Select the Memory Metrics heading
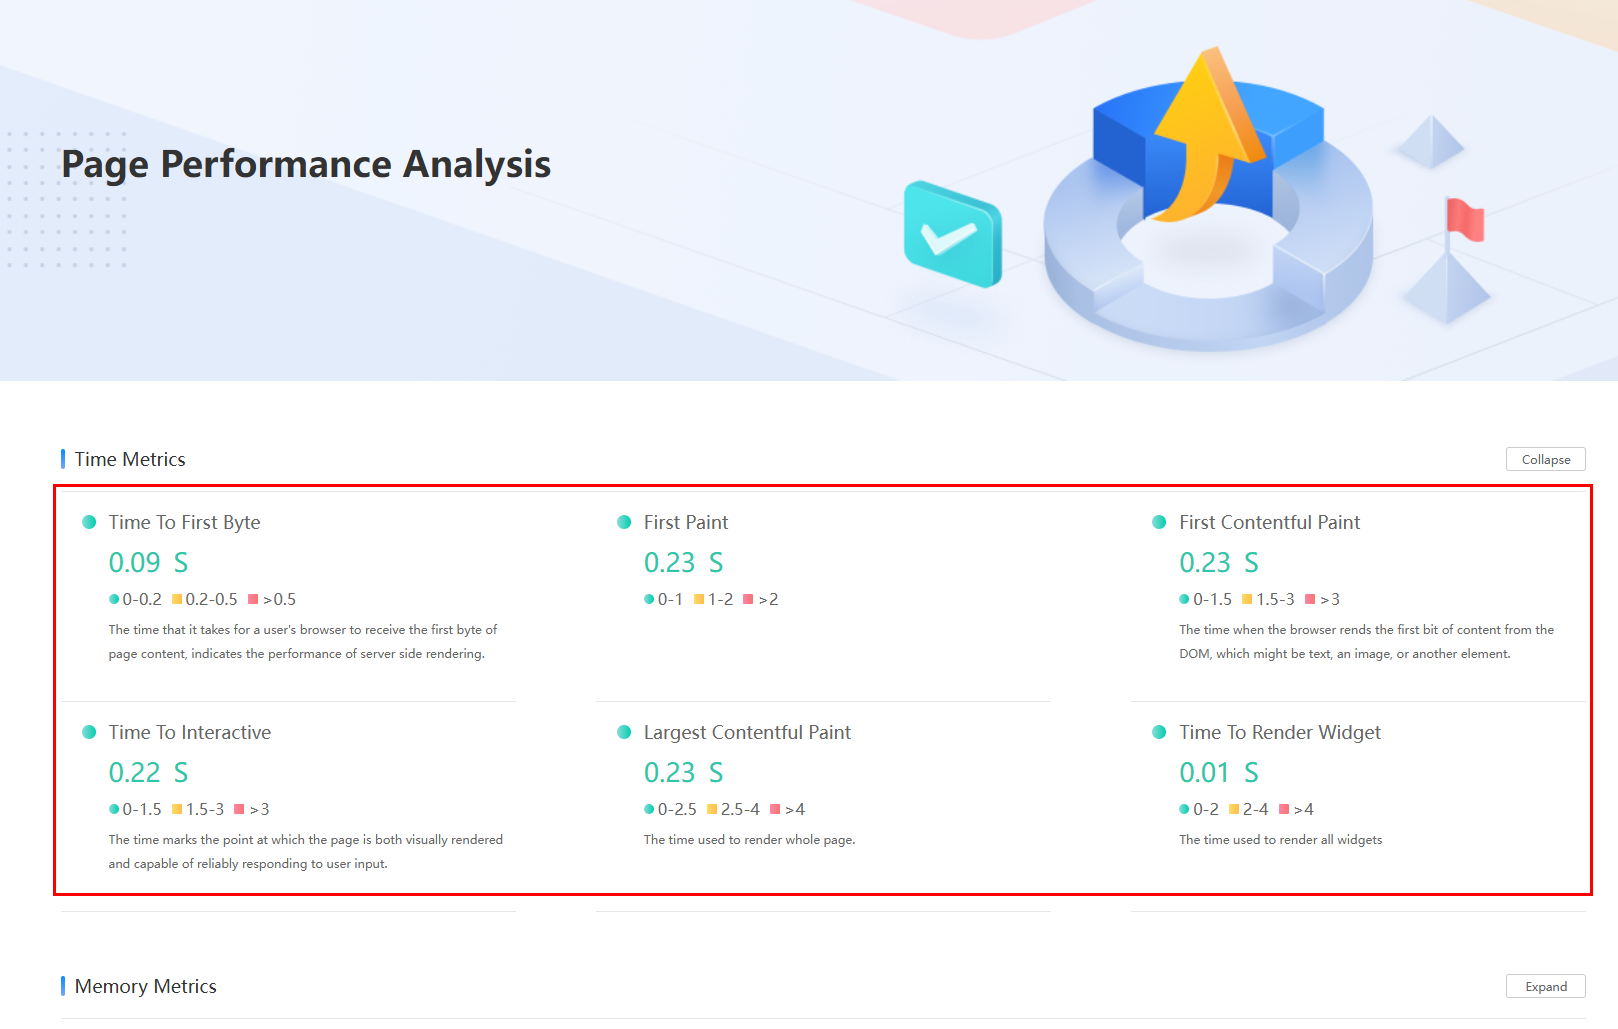This screenshot has width=1618, height=1029. click(x=146, y=986)
